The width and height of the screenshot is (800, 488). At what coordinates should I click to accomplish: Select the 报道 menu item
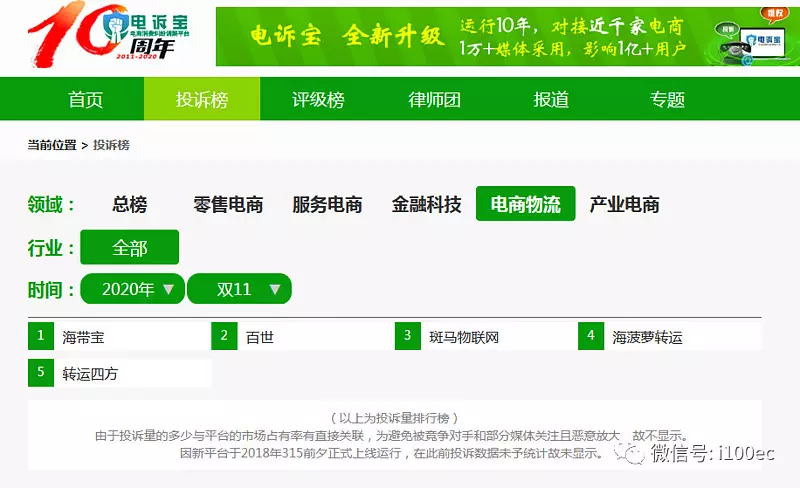click(x=551, y=99)
